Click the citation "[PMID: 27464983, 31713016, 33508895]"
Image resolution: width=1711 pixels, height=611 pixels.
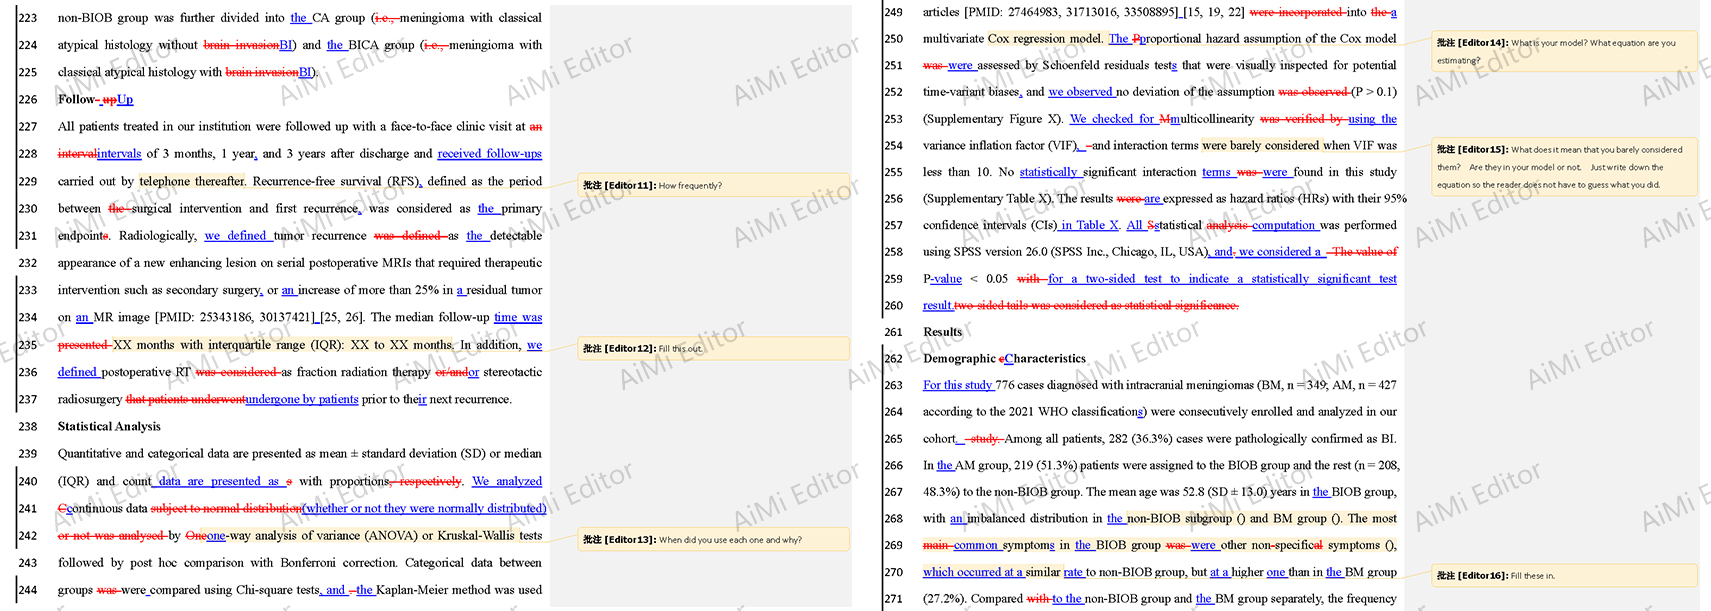coord(1072,12)
